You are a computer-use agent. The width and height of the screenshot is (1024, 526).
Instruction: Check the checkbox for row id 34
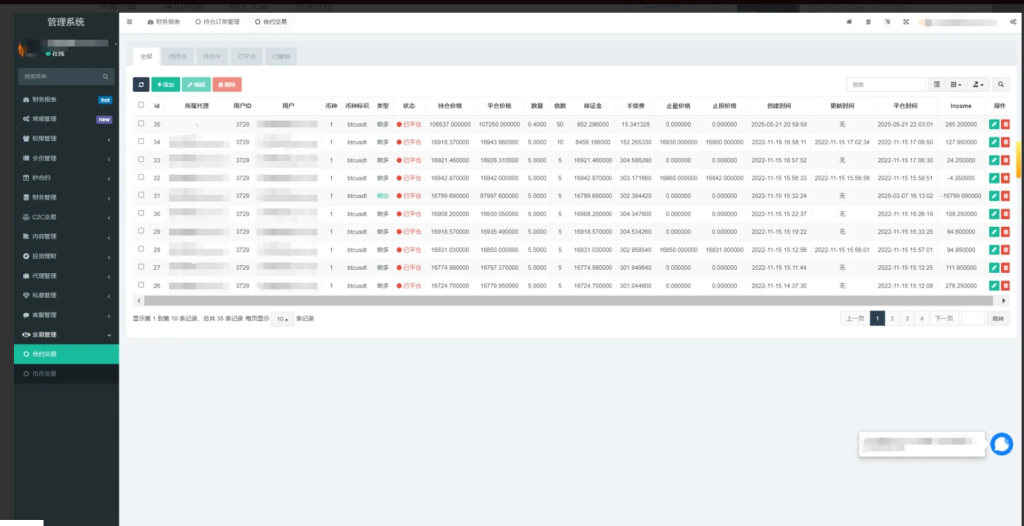[141, 141]
